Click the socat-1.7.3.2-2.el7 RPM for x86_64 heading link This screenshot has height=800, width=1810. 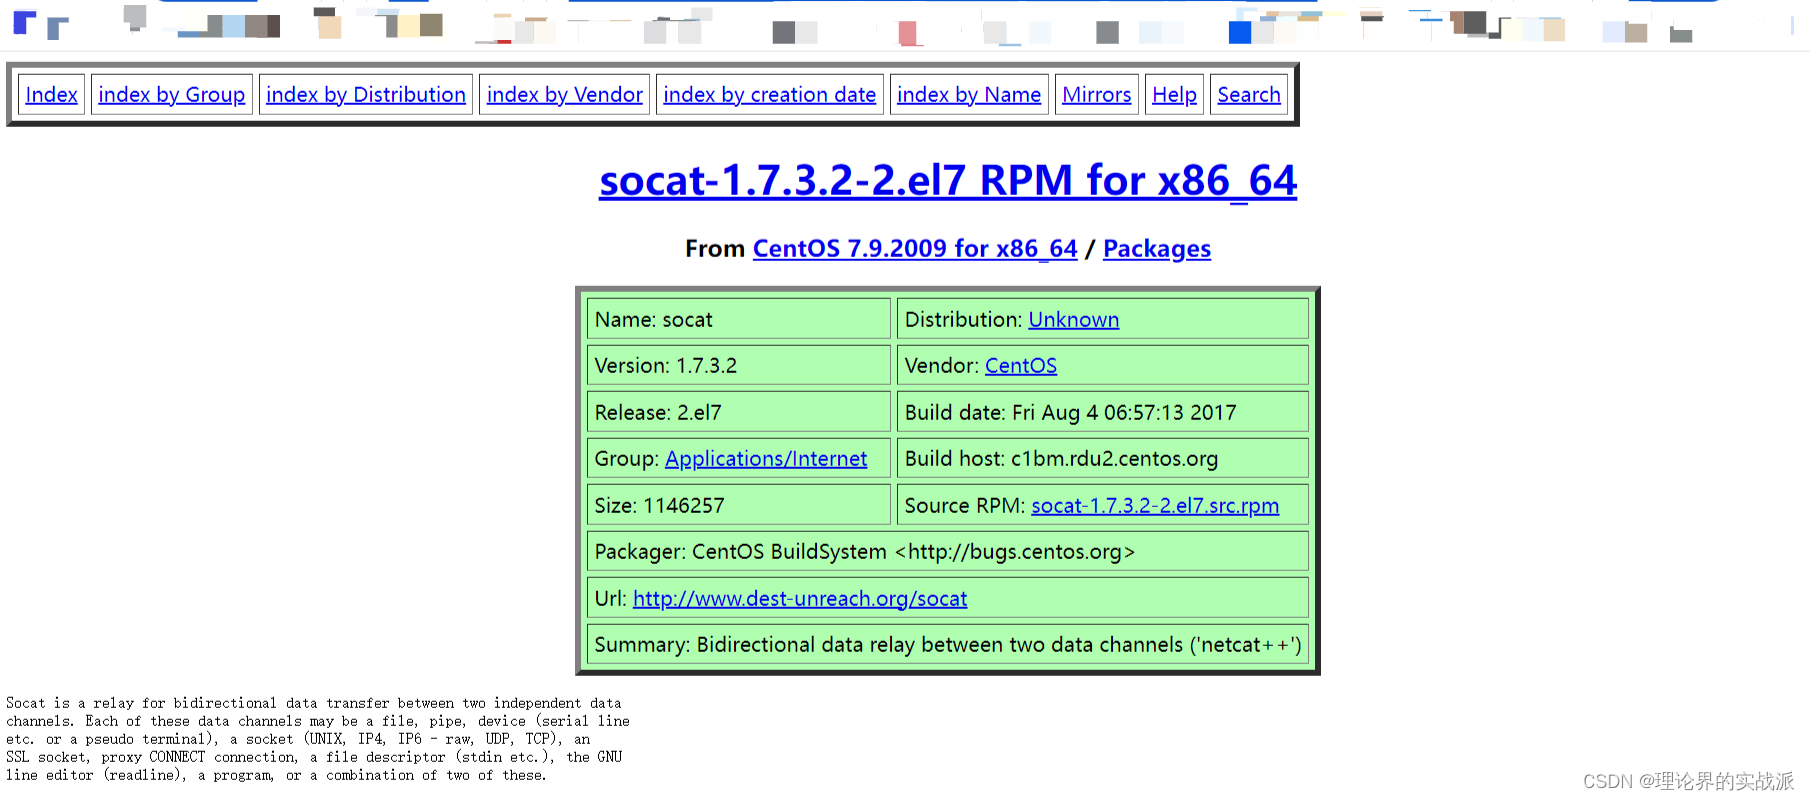click(948, 181)
